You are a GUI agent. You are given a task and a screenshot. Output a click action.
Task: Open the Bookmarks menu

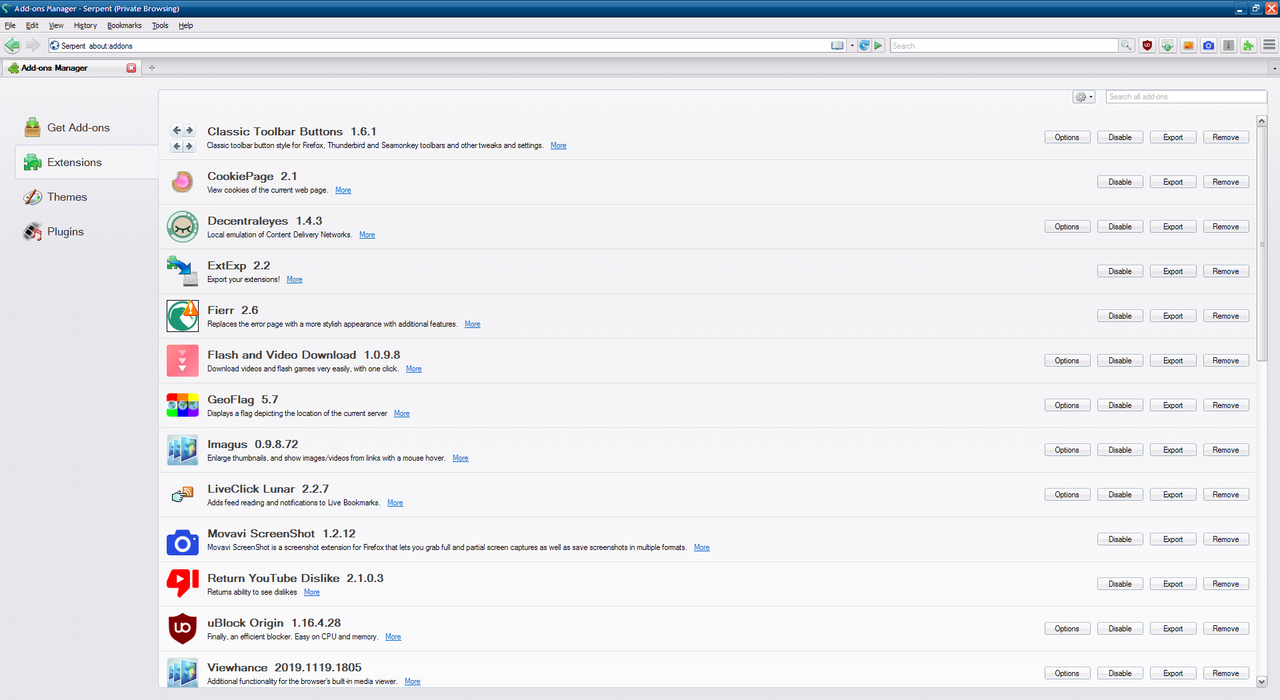tap(125, 25)
